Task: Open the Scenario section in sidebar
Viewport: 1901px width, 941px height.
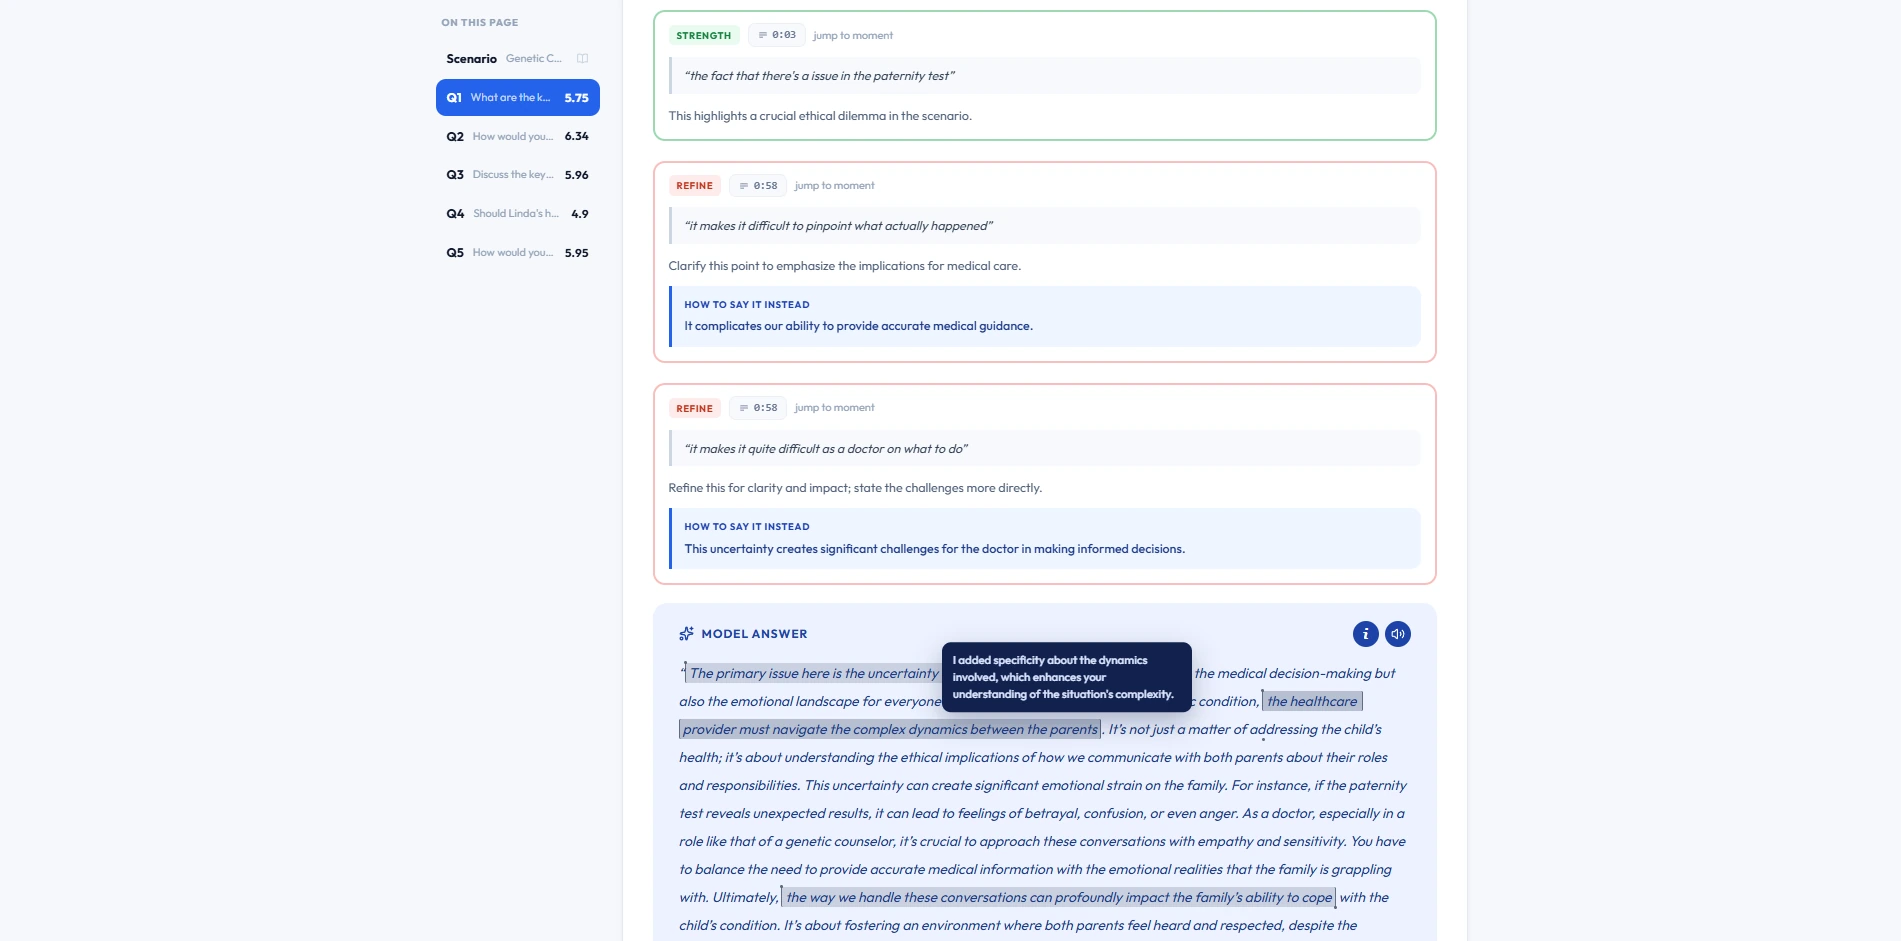Action: (x=517, y=59)
